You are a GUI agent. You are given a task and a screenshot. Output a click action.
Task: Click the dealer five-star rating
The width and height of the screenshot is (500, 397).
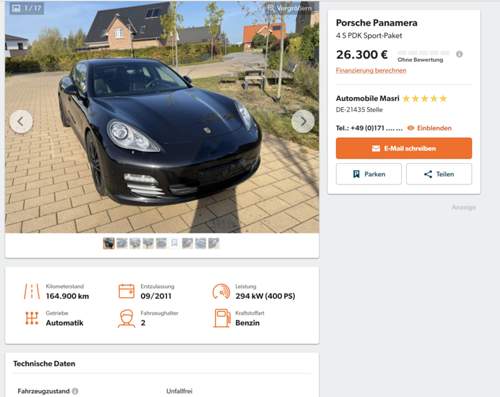coord(425,99)
